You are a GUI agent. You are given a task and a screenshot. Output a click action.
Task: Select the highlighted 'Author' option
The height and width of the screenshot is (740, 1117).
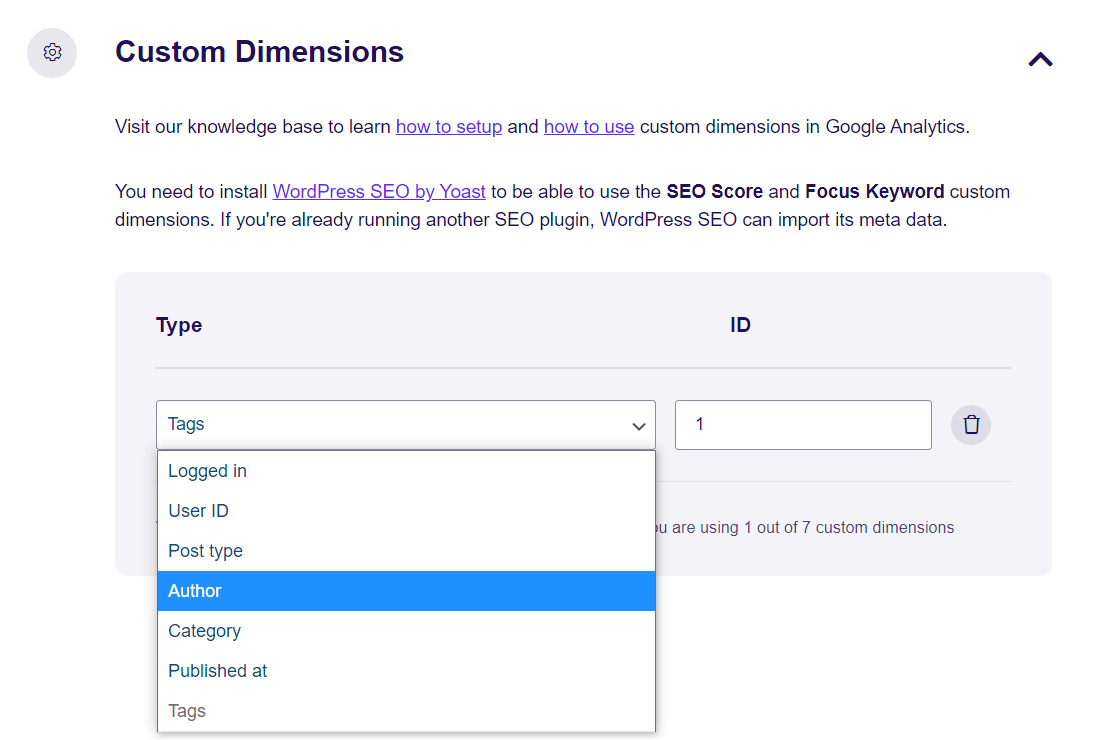[406, 590]
